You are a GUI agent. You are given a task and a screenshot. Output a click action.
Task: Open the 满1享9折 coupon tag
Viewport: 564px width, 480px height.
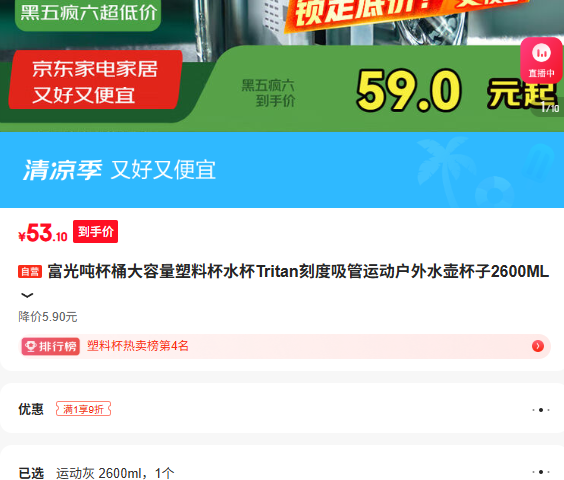tap(83, 409)
